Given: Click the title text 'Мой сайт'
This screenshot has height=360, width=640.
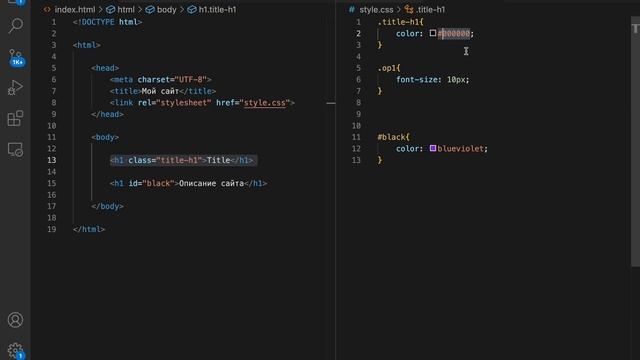Looking at the screenshot, I should coord(160,91).
